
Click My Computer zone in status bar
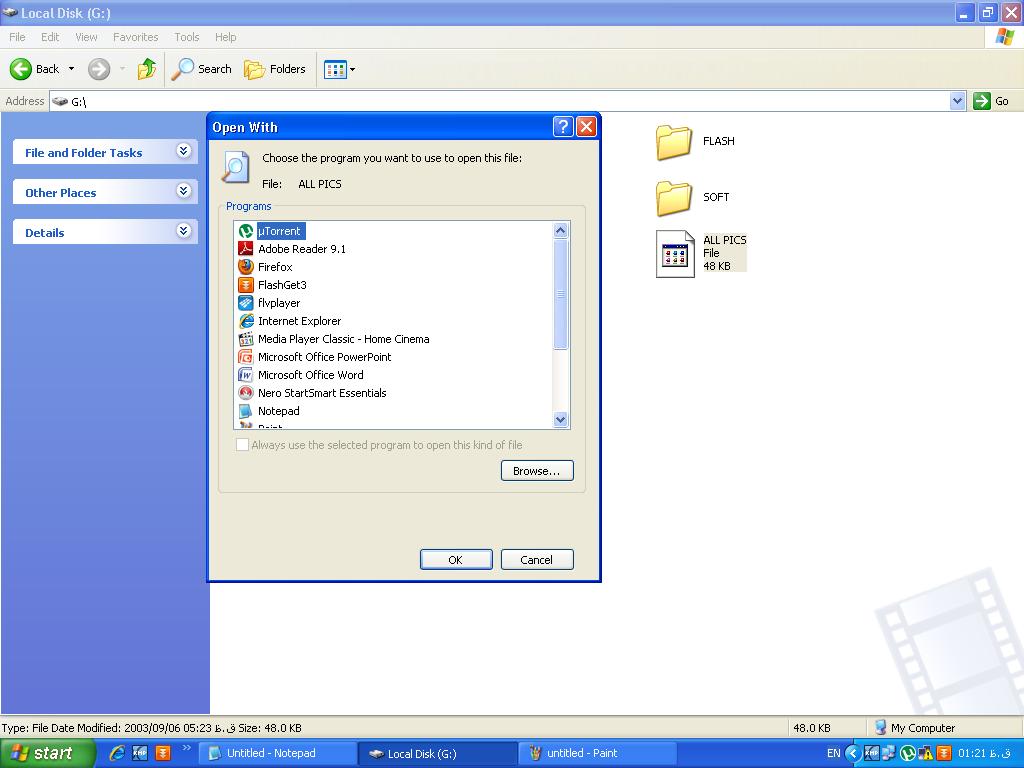click(914, 728)
